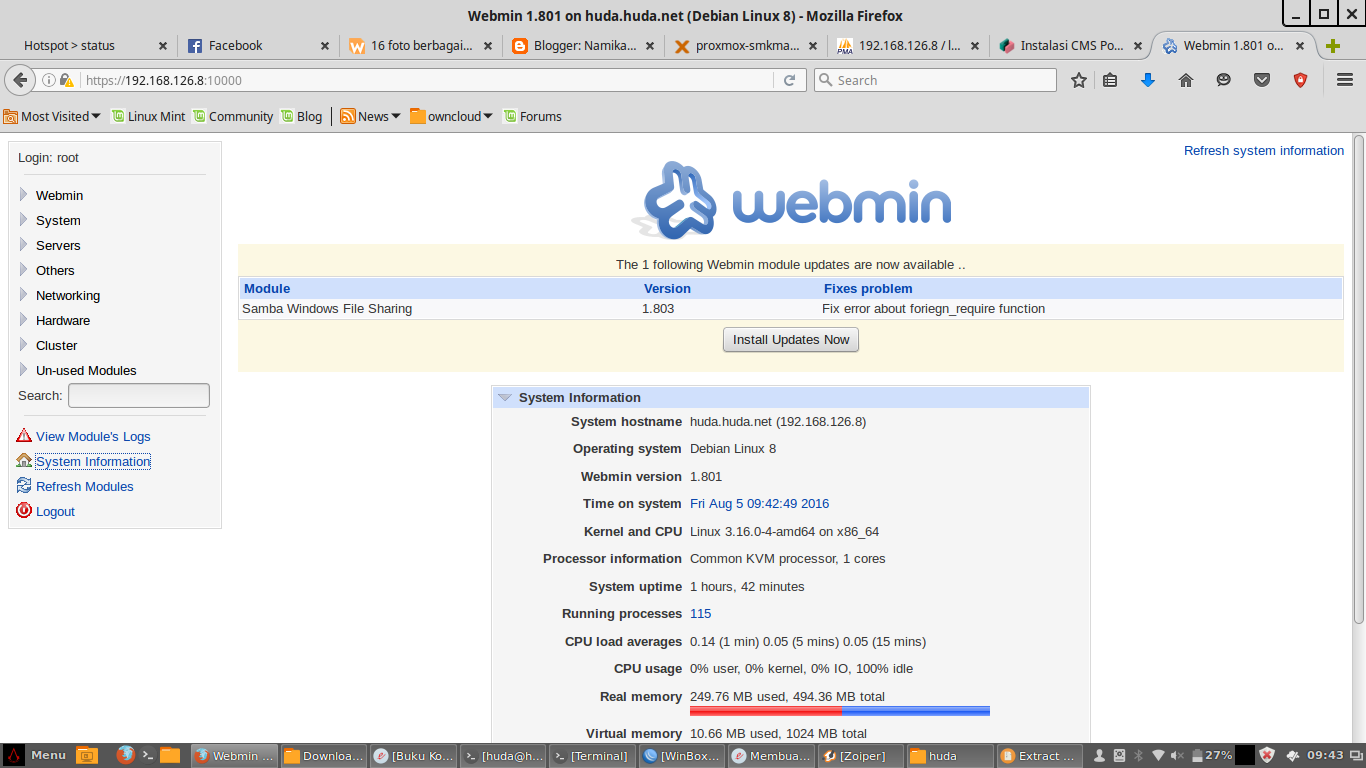1366x768 pixels.
Task: Click the user icon in system tray
Action: coord(1100,756)
